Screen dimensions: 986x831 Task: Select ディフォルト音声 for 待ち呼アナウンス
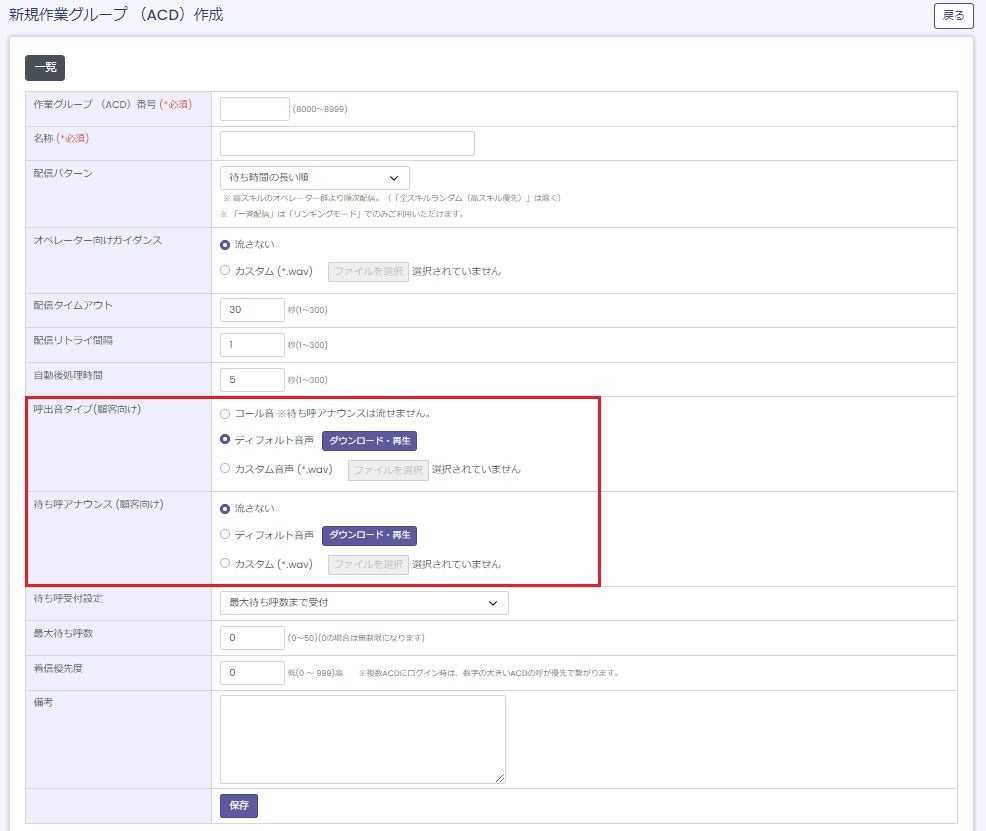pyautogui.click(x=225, y=535)
